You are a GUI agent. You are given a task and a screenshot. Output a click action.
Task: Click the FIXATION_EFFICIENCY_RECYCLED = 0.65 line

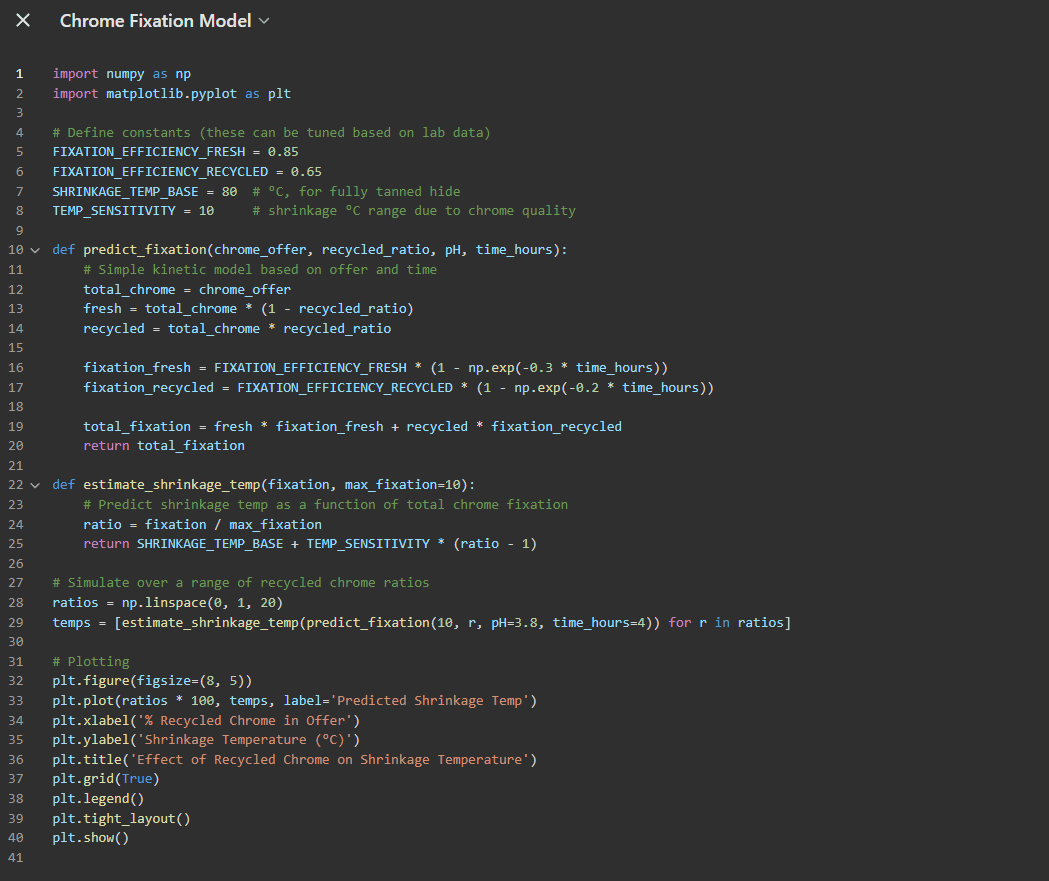tap(187, 172)
